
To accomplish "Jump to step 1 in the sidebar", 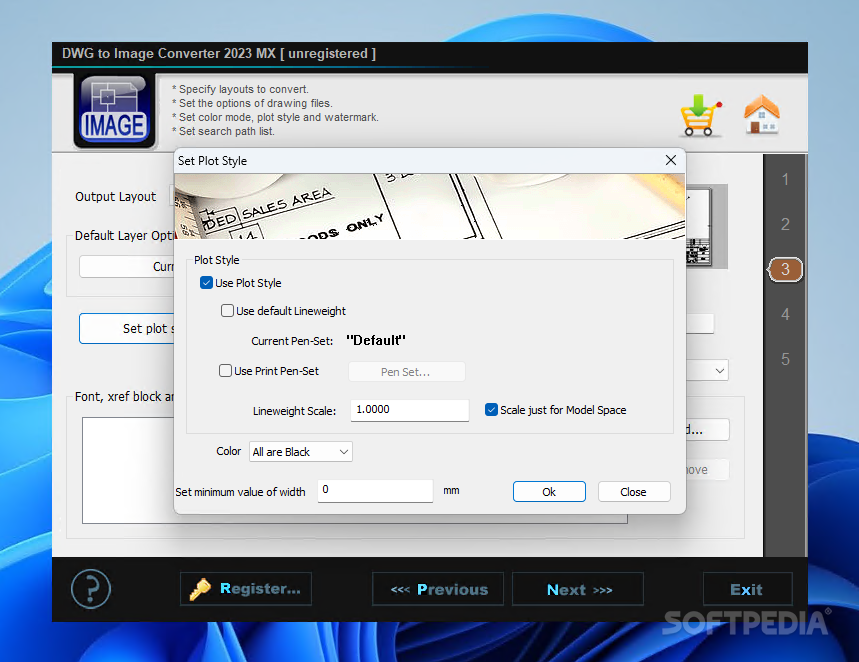I will coord(785,179).
